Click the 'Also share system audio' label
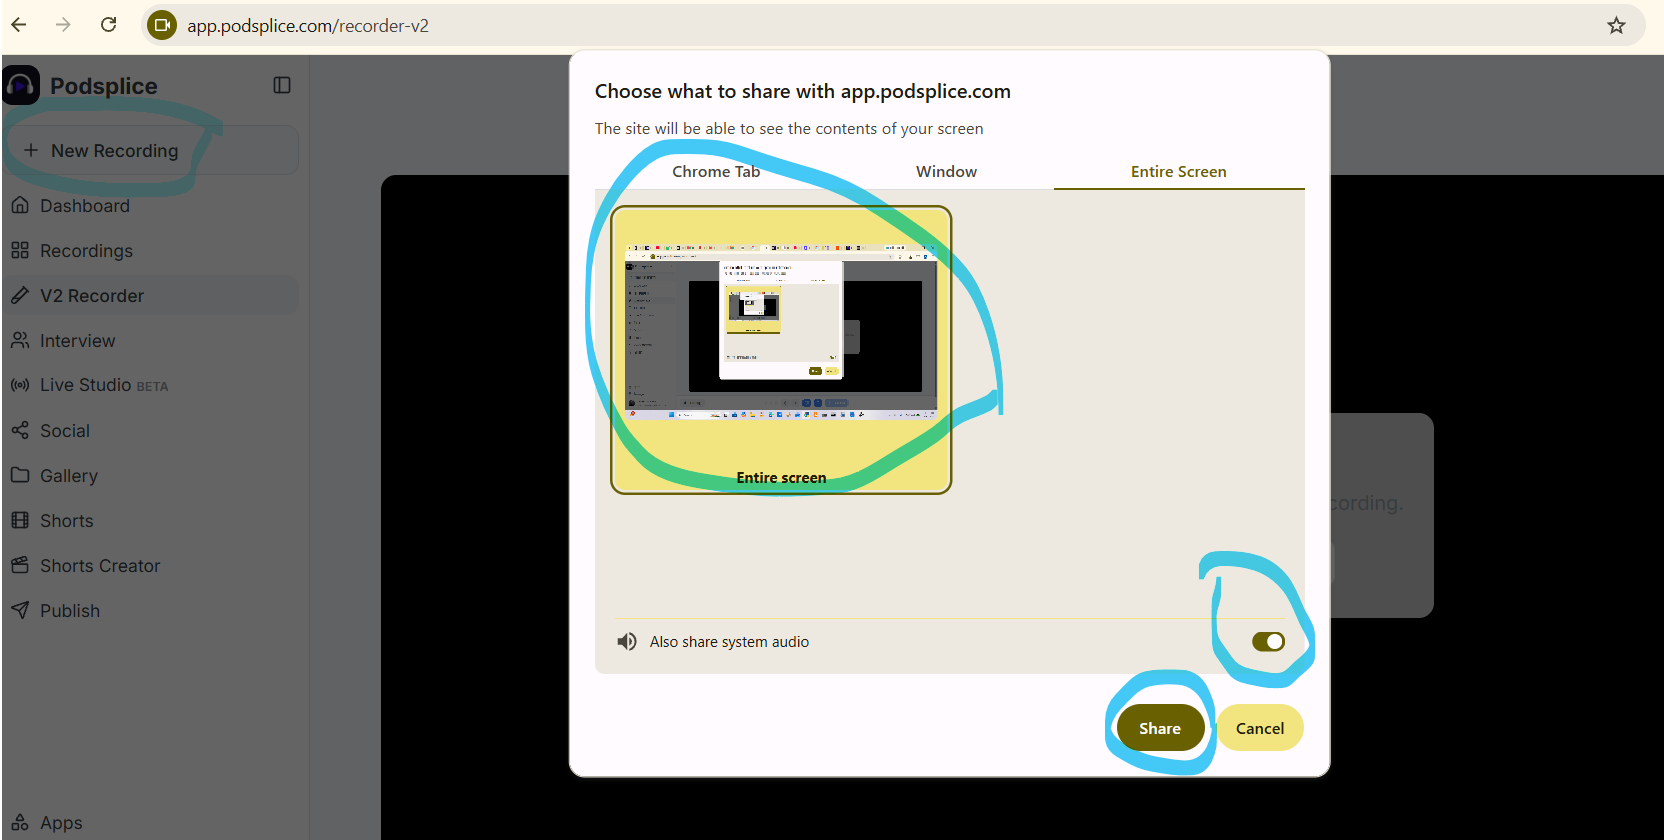The image size is (1664, 840). 729,642
